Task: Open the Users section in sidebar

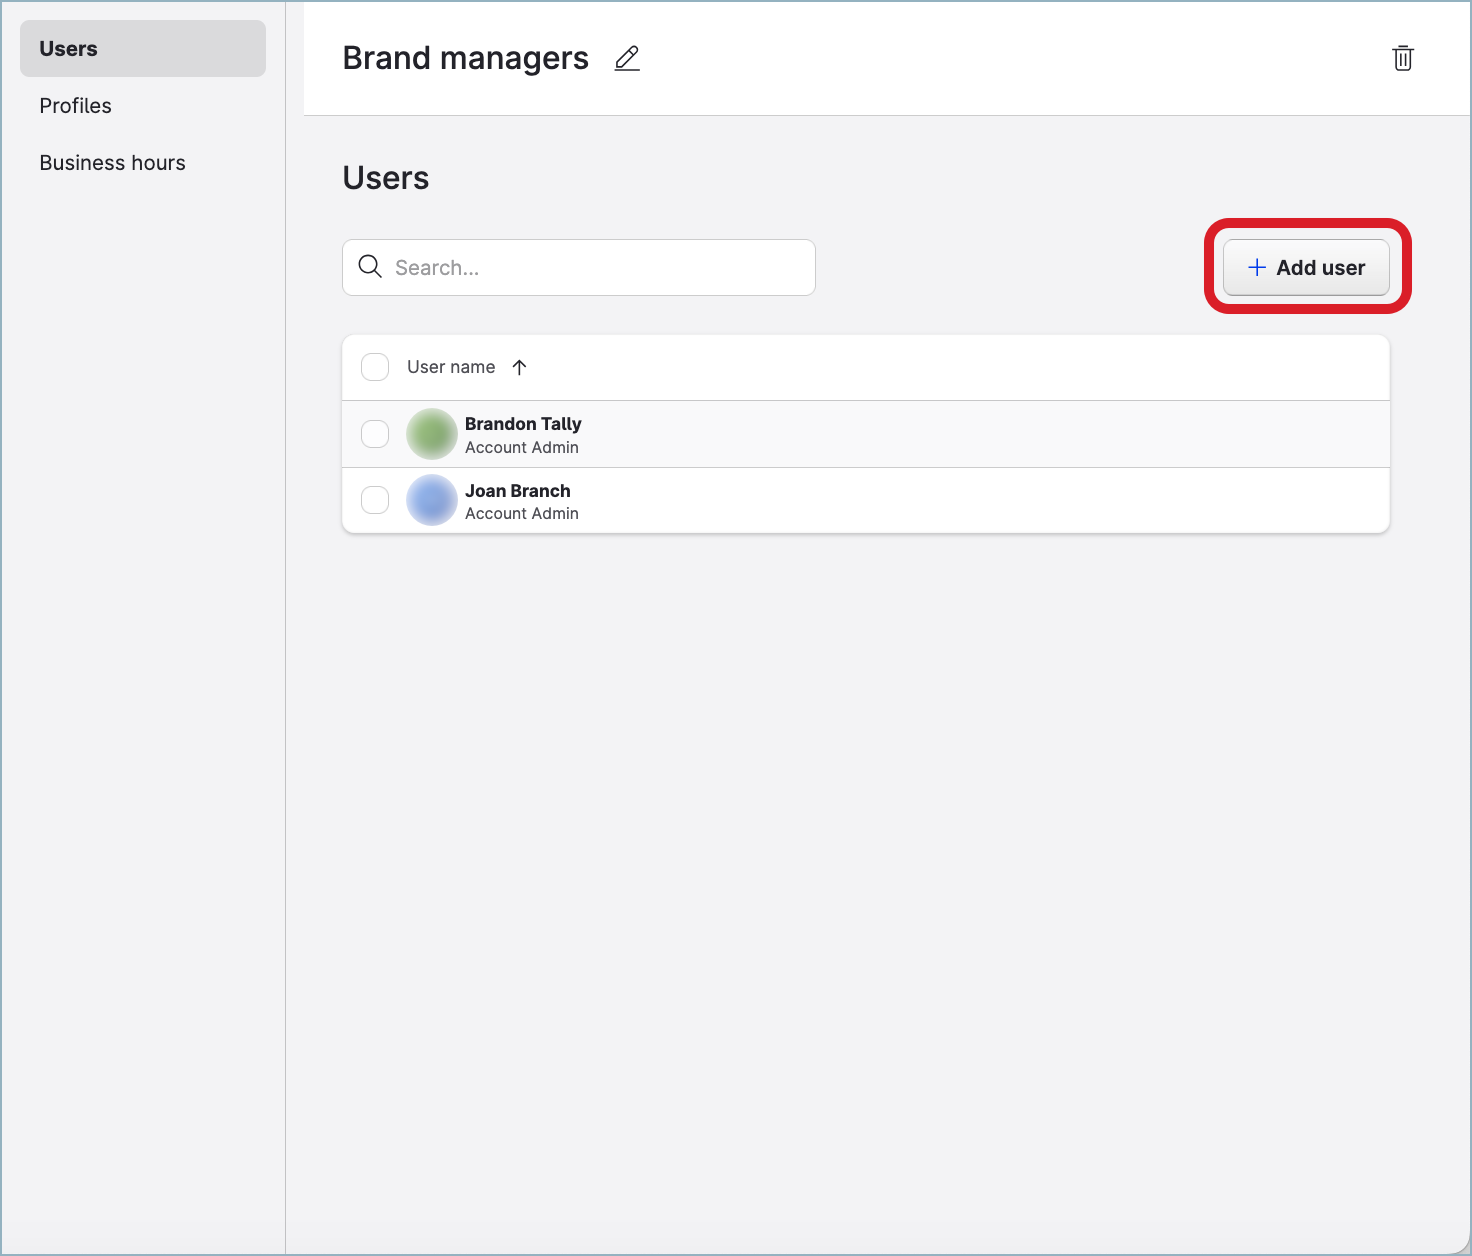Action: [x=143, y=49]
